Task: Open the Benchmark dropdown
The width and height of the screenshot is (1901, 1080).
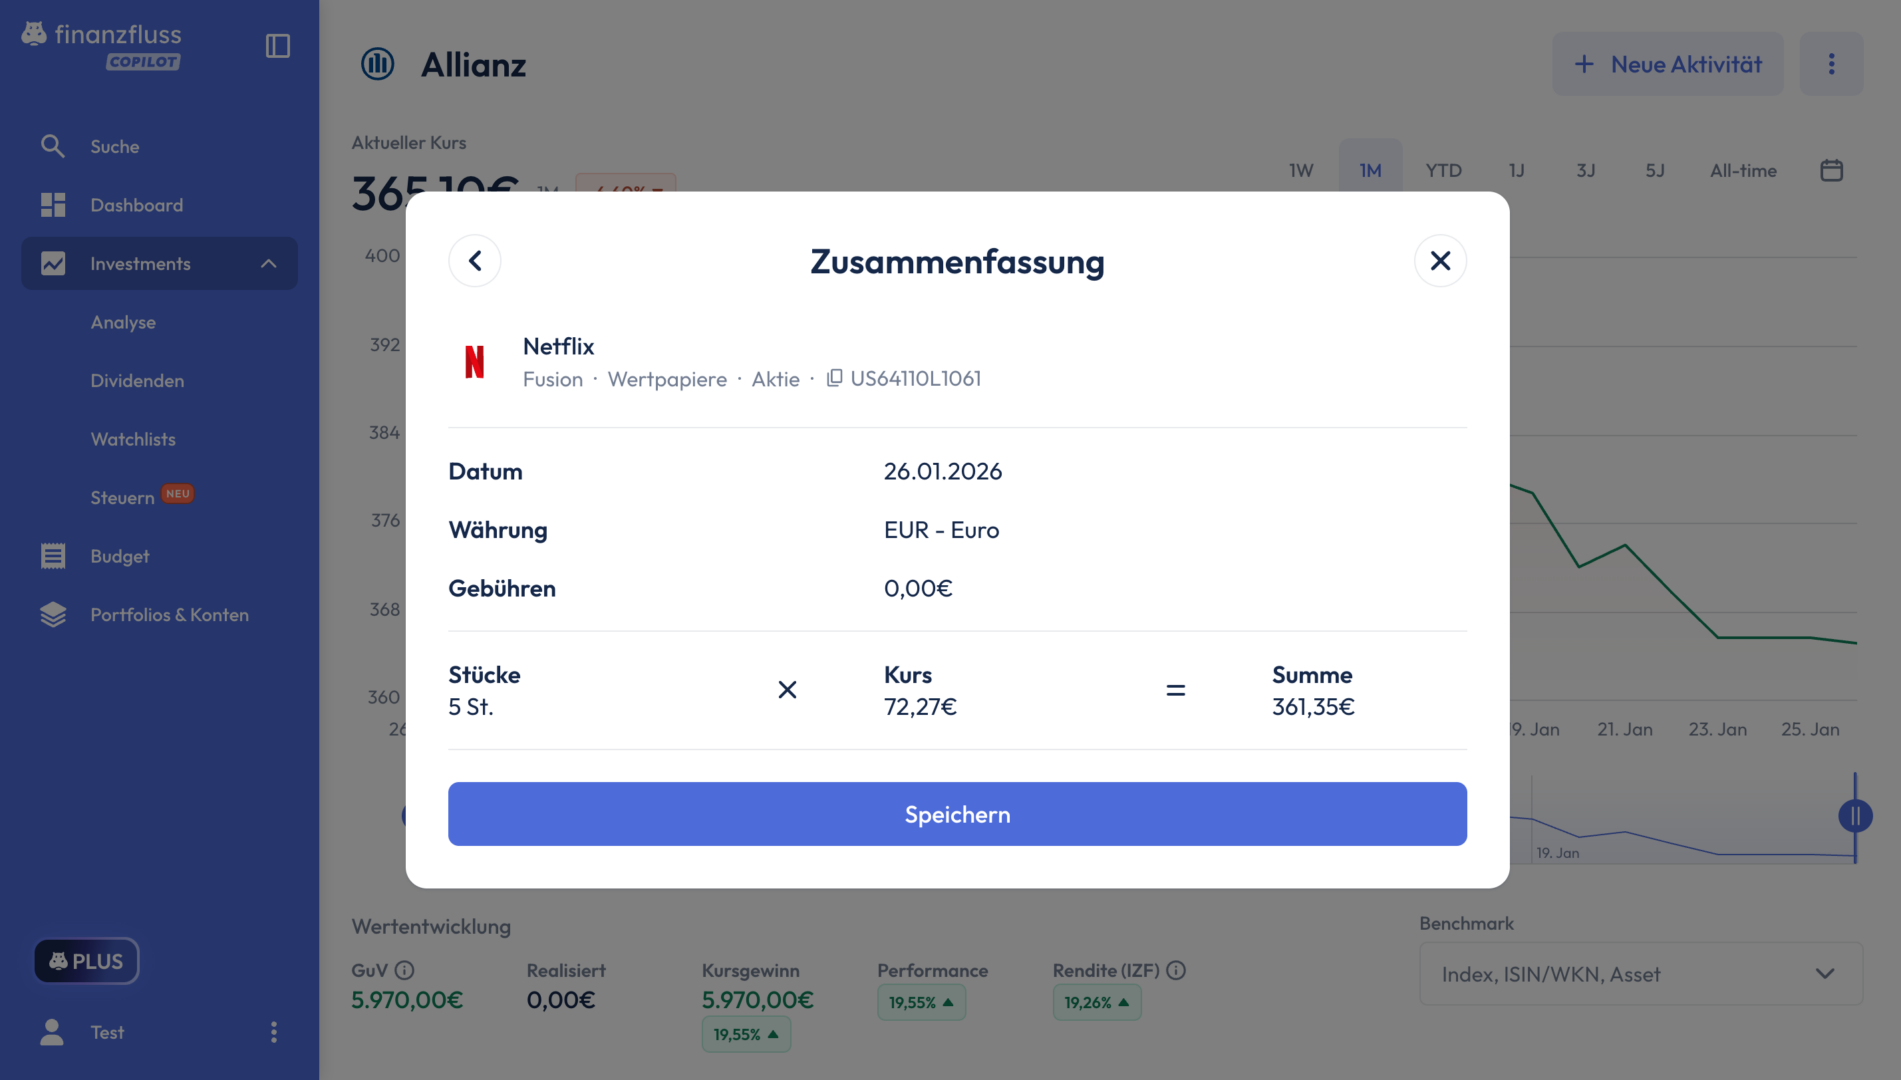Action: coord(1640,974)
